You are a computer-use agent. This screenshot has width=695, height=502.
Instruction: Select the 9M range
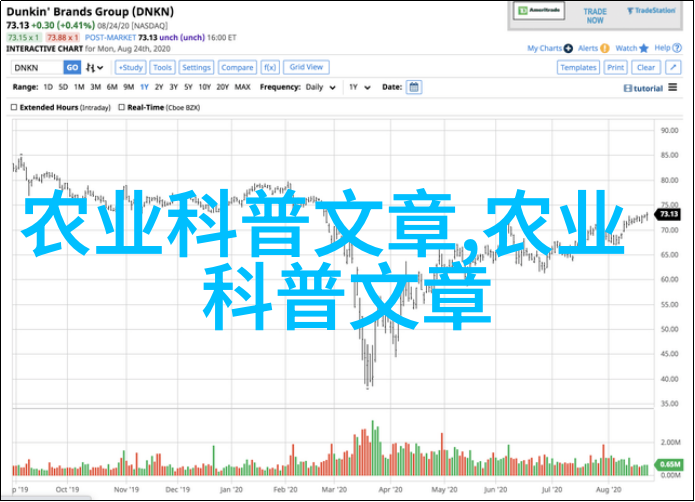129,87
